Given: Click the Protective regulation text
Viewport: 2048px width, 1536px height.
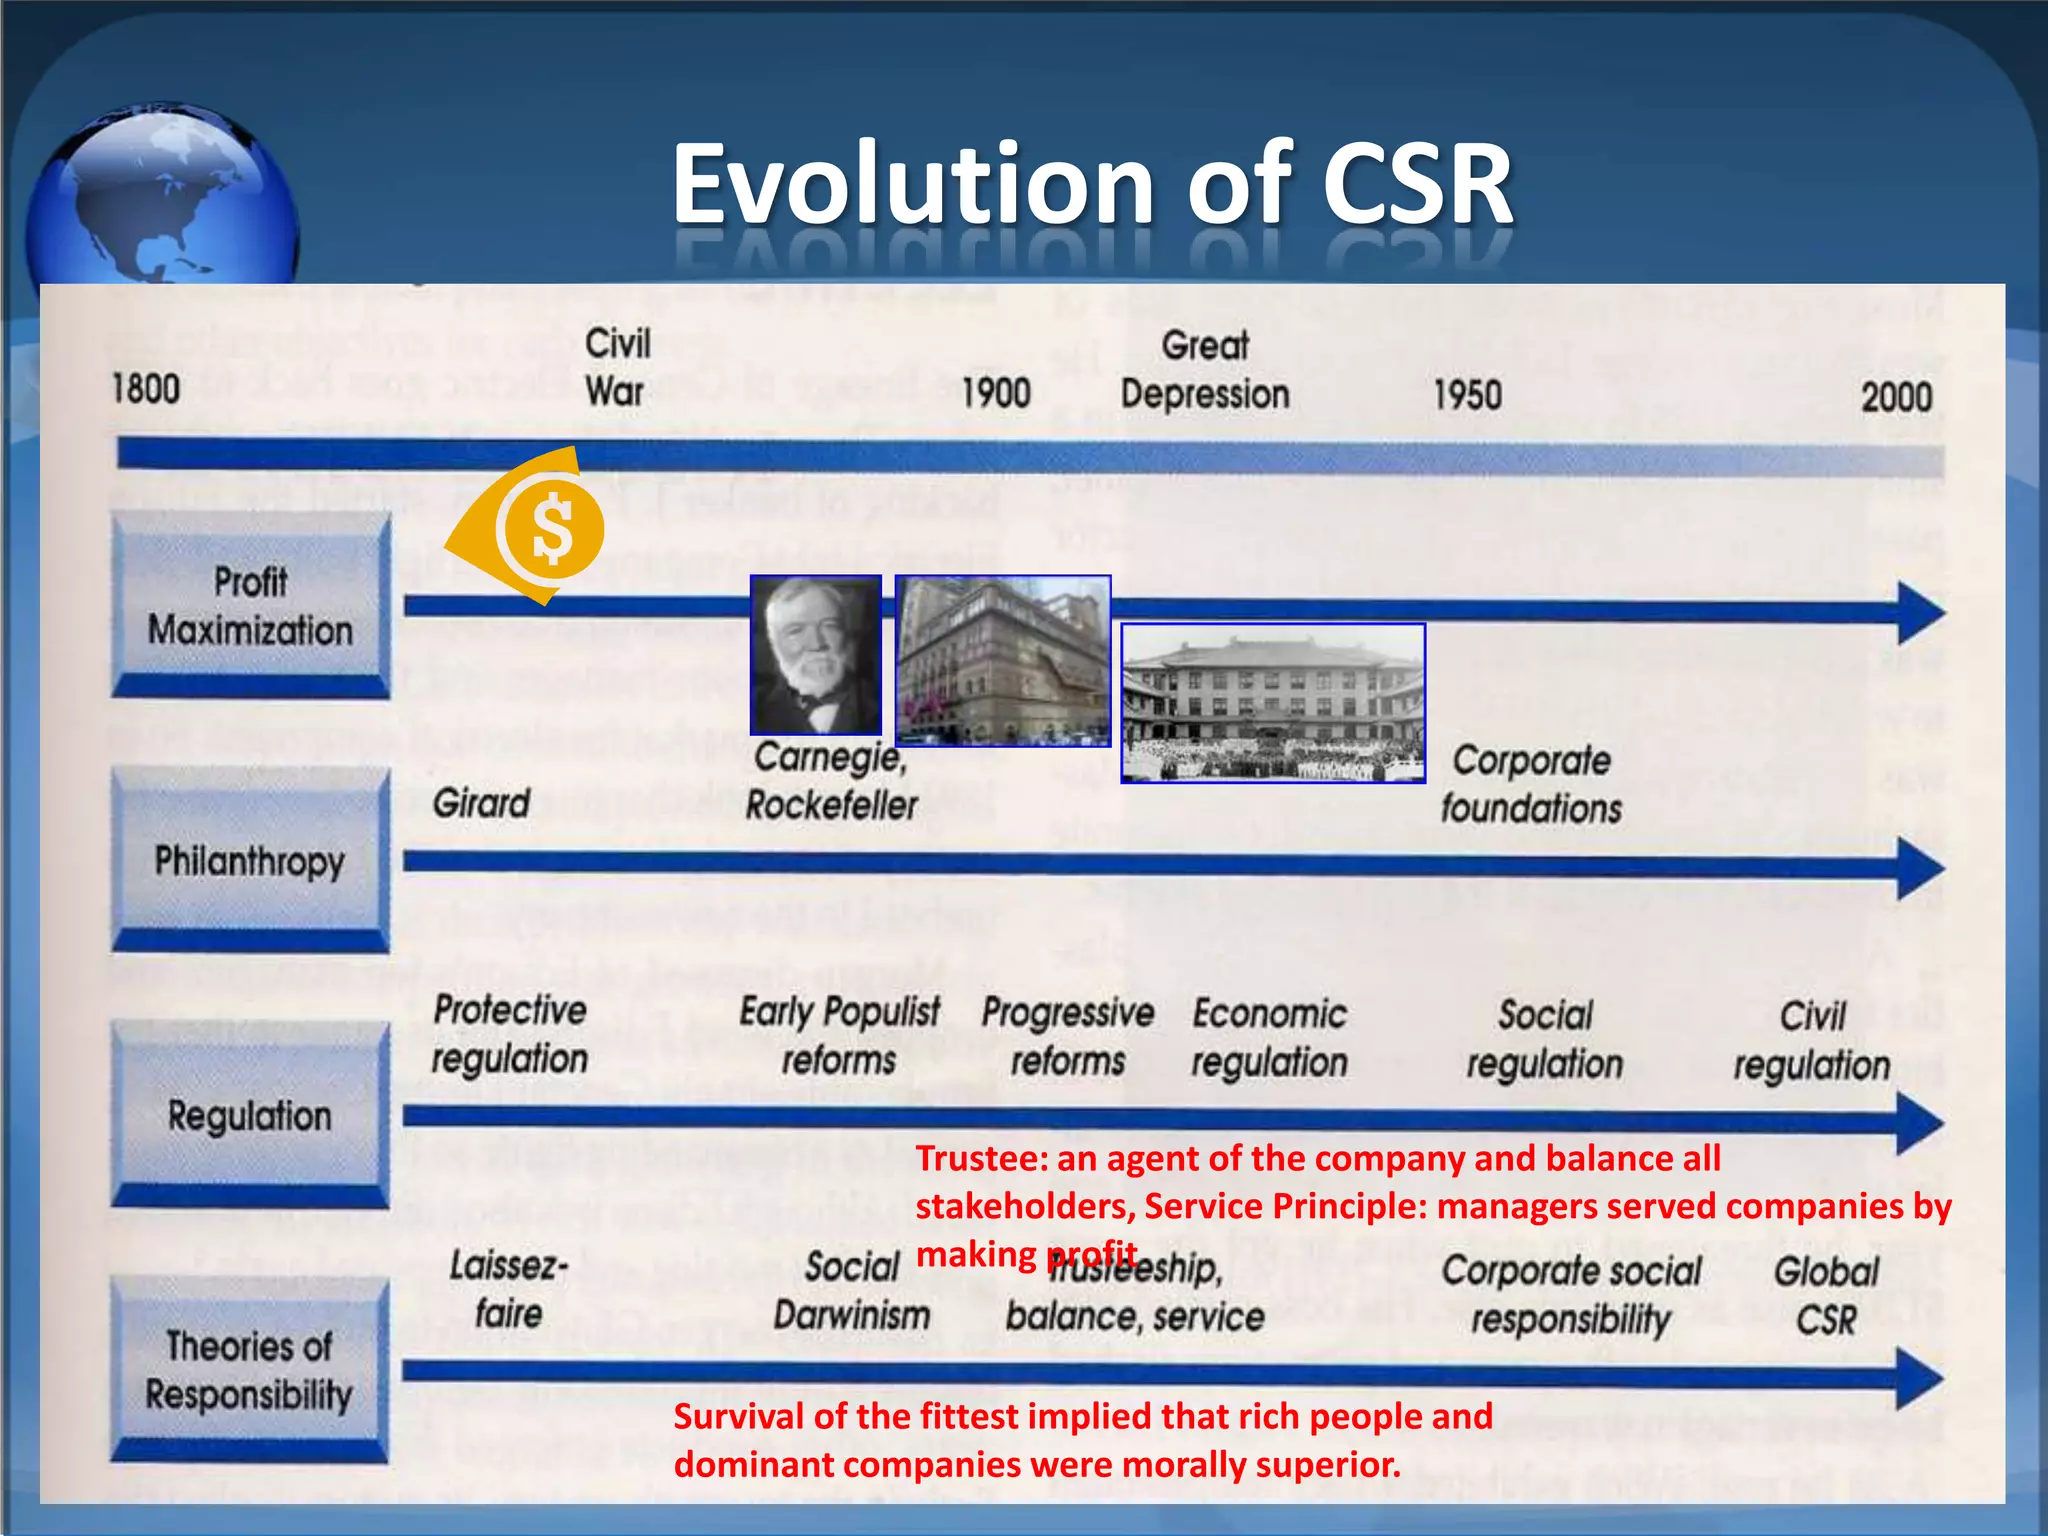Looking at the screenshot, I should pyautogui.click(x=510, y=1035).
